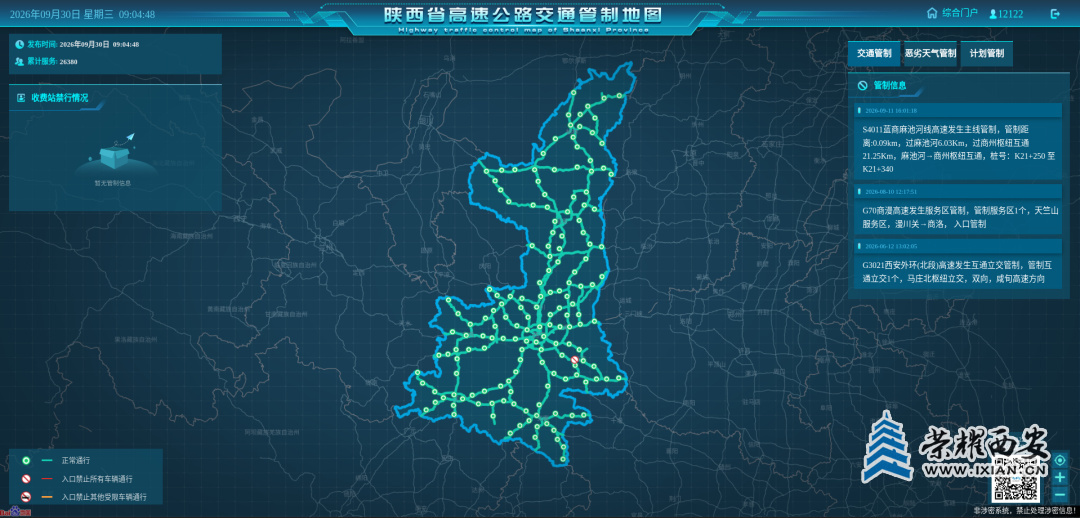1080x518 pixels.
Task: Click the 2026-06-12 13:02:05 timestamp
Action: click(x=891, y=246)
